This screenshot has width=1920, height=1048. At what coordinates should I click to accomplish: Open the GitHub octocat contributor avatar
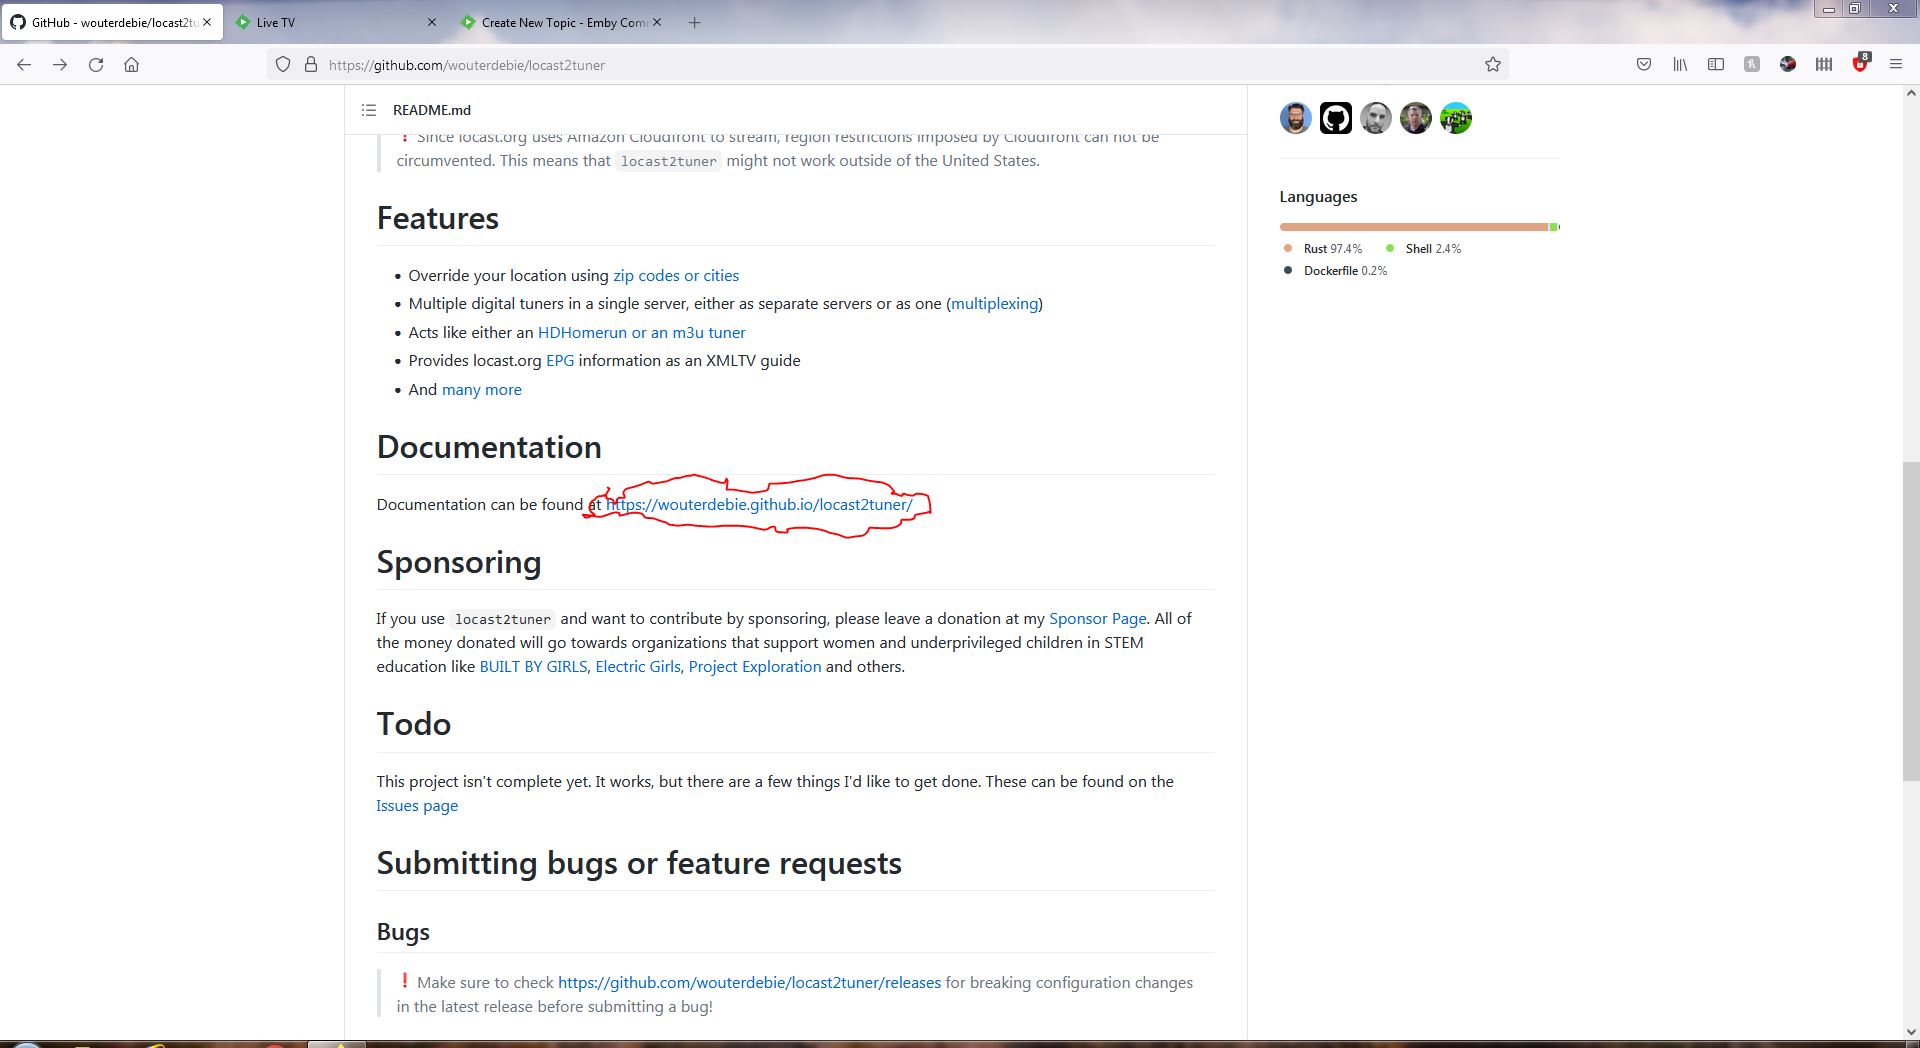[1335, 118]
